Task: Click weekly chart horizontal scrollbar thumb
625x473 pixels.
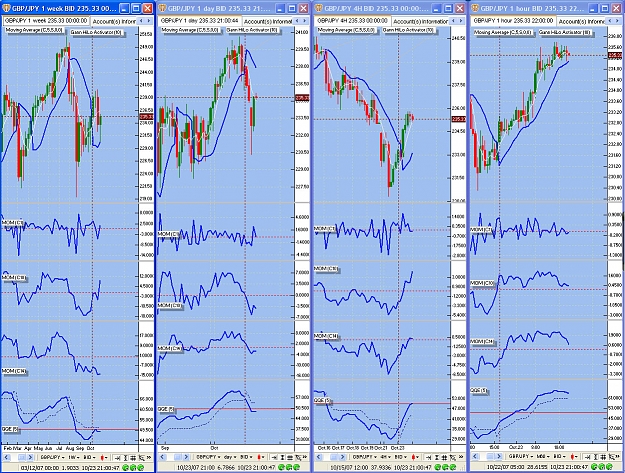Action: point(21,457)
